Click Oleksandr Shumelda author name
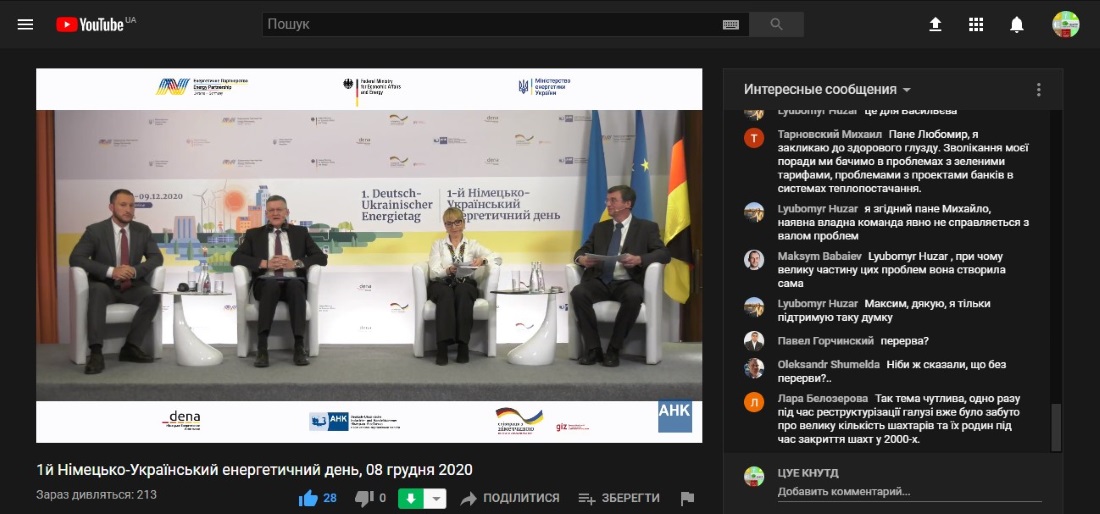 827,365
